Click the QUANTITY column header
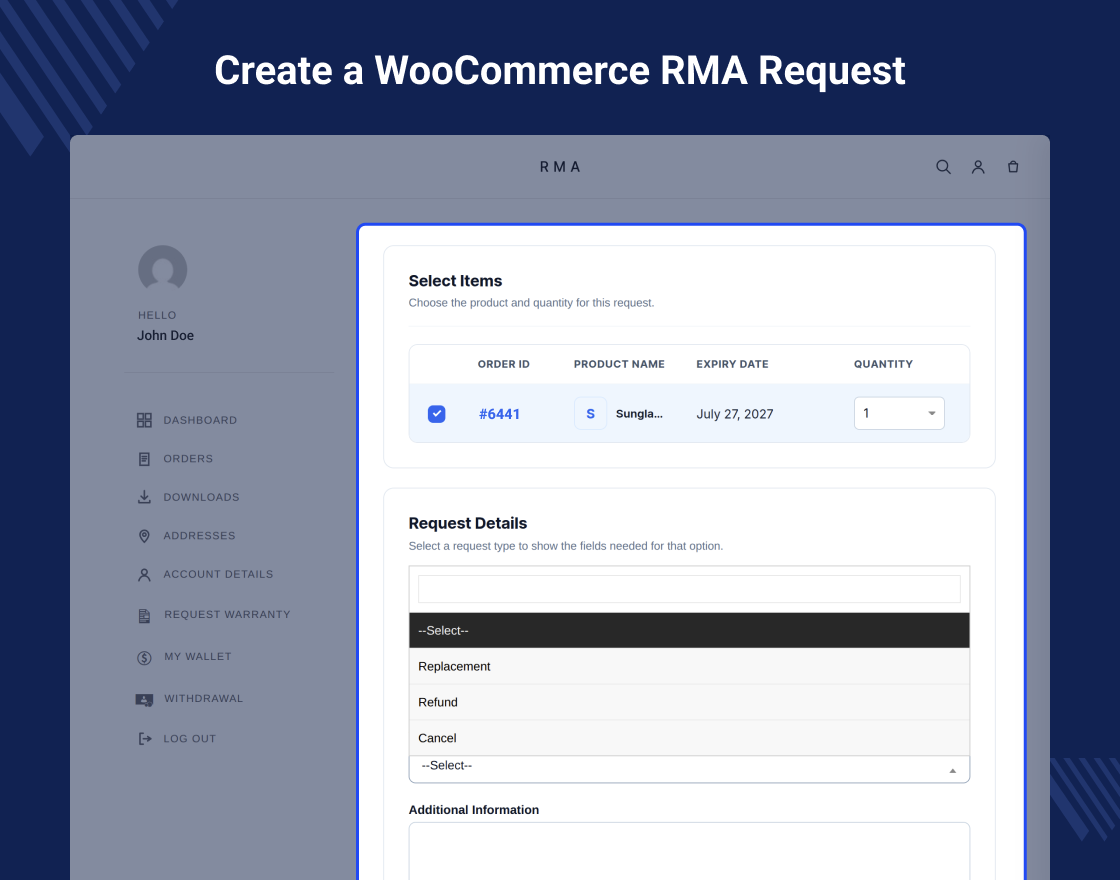The height and width of the screenshot is (880, 1120). (x=883, y=364)
